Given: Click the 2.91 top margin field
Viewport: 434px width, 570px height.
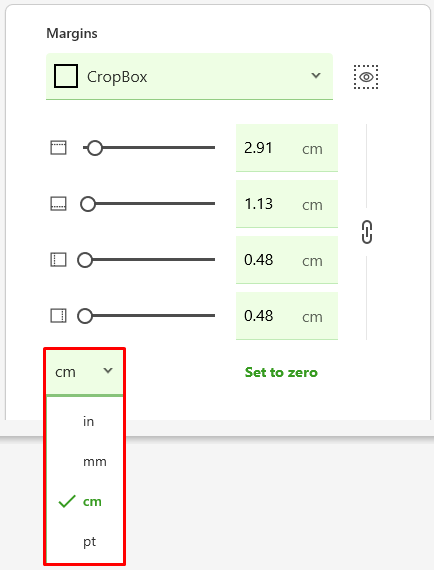Looking at the screenshot, I should 287,148.
